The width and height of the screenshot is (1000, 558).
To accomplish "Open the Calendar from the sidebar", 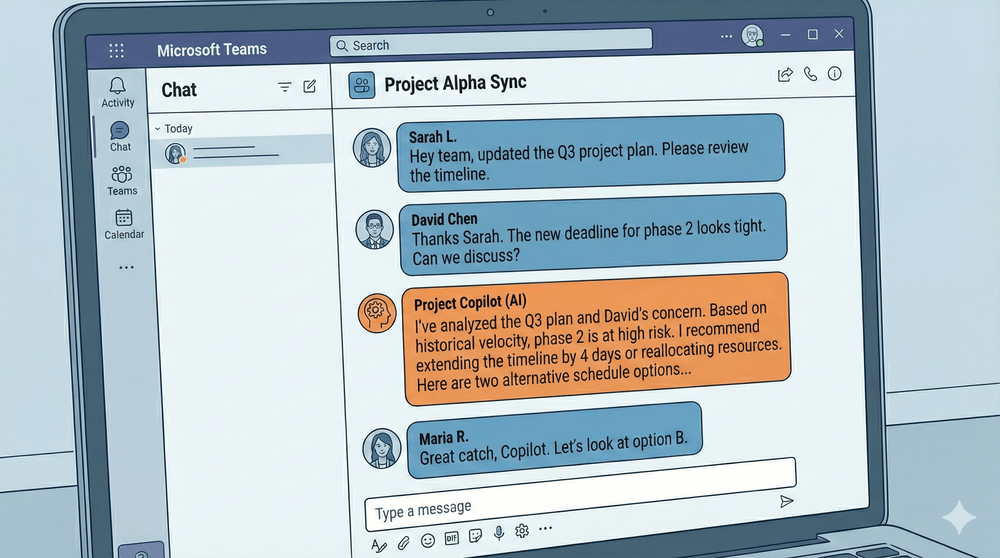I will click(124, 223).
